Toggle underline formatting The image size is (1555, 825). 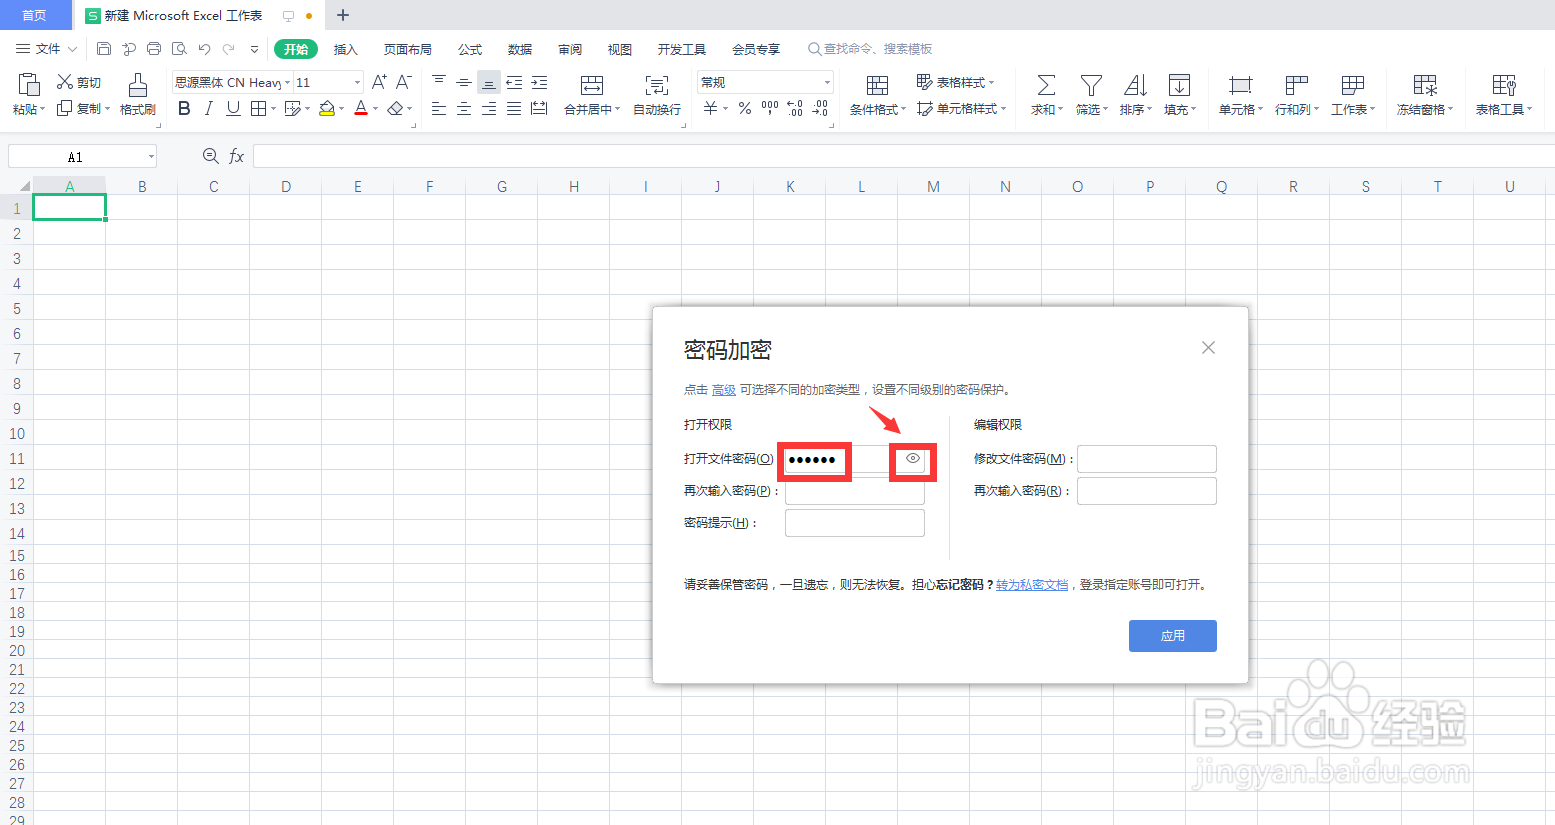[233, 108]
